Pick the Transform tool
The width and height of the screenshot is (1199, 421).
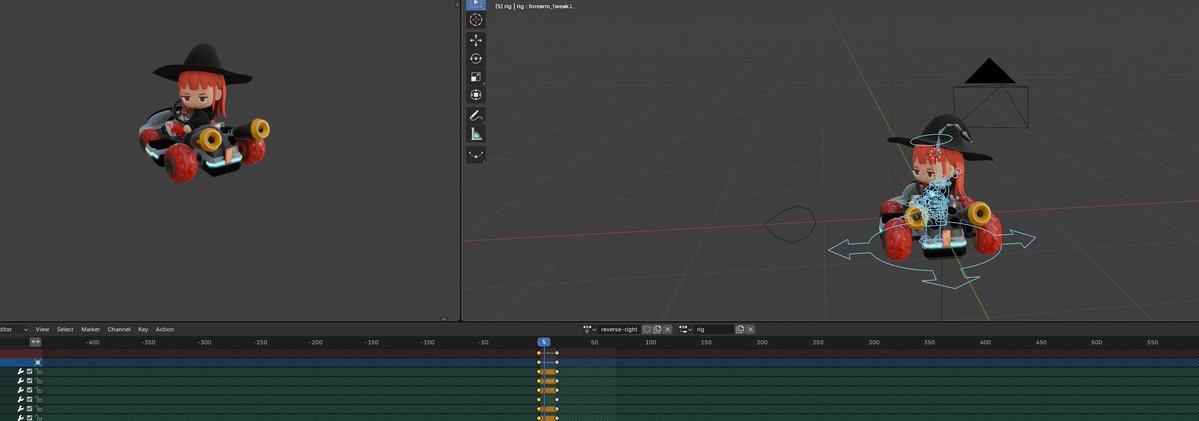click(x=476, y=96)
